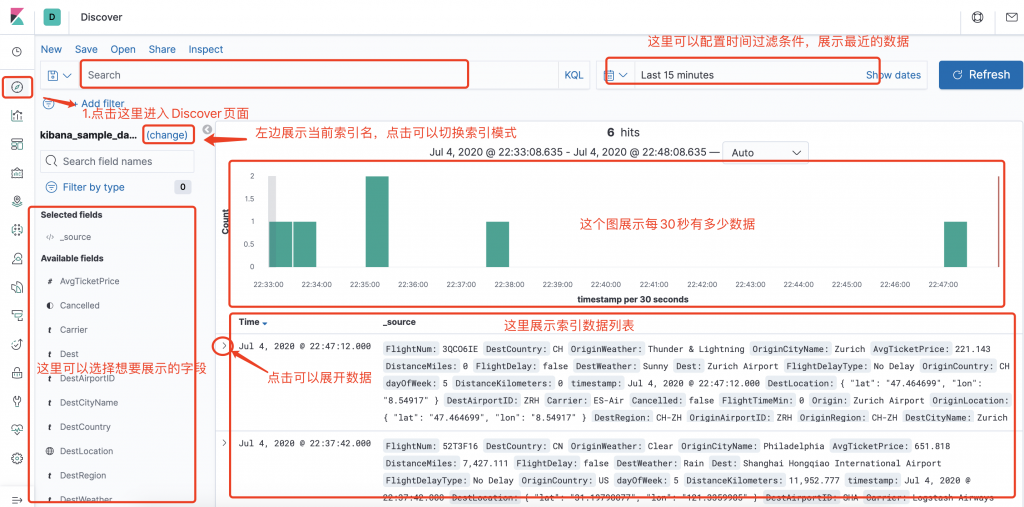Click the New menu item

click(x=52, y=49)
